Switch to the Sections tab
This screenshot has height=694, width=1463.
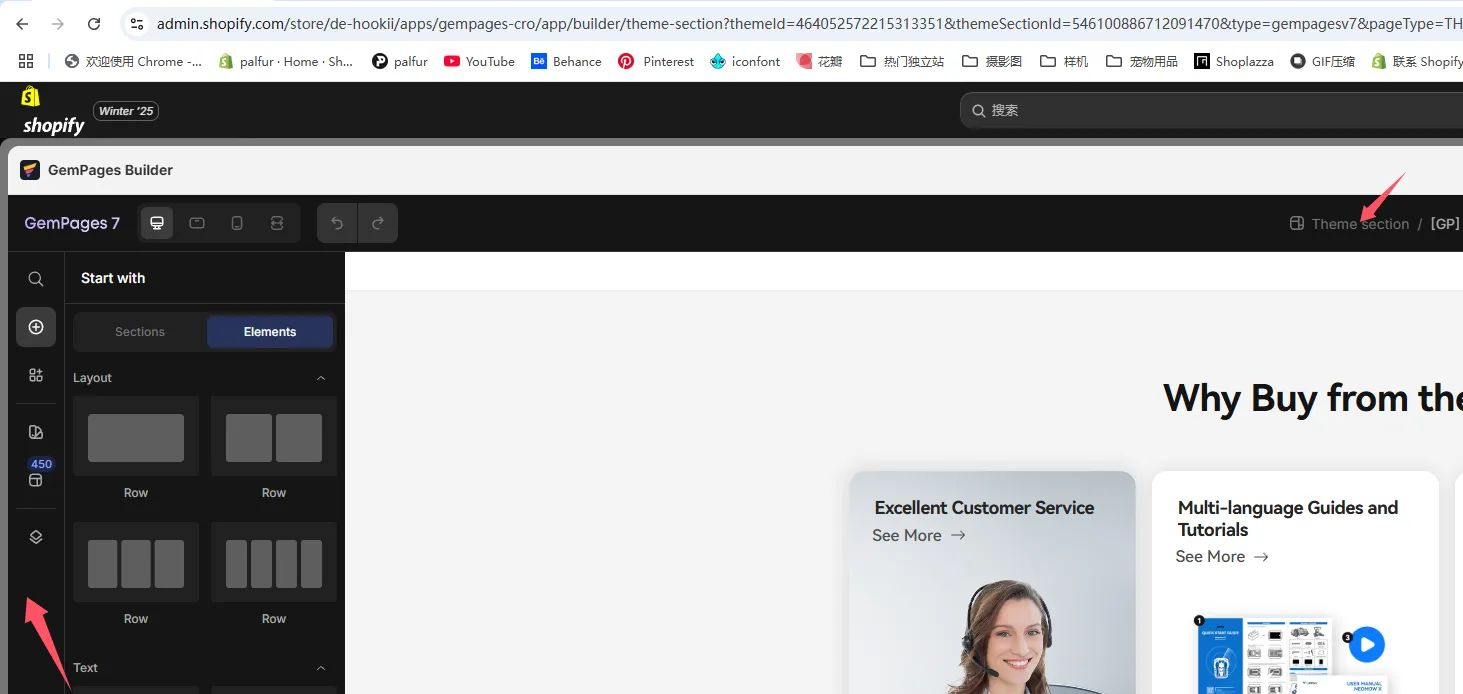(140, 332)
